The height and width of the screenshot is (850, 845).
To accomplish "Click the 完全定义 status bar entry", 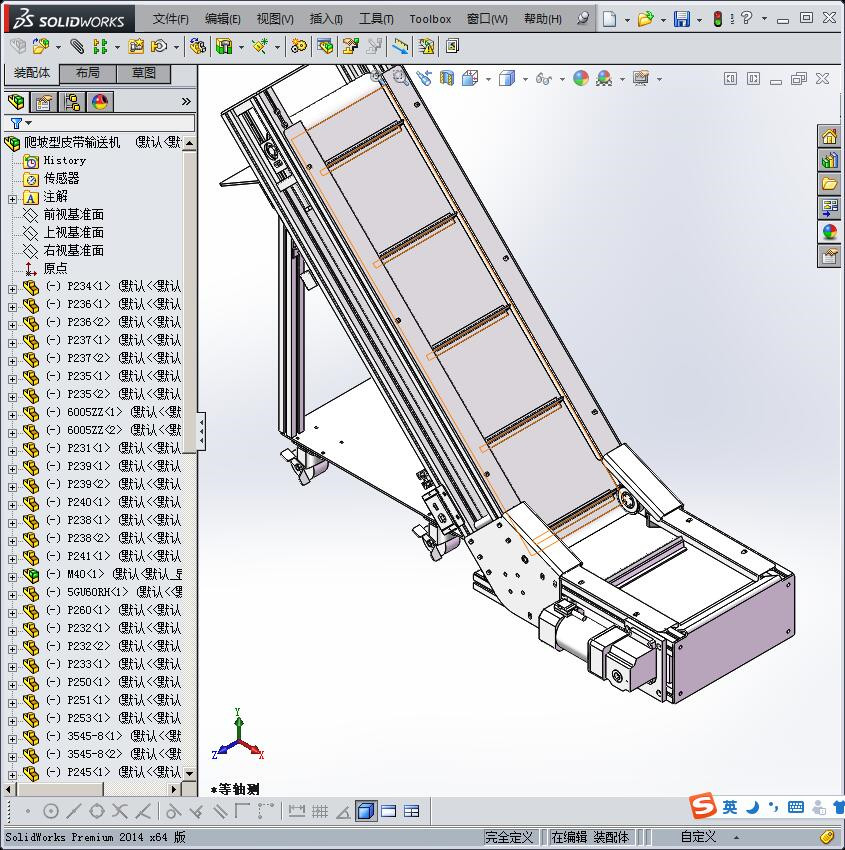I will coord(508,837).
